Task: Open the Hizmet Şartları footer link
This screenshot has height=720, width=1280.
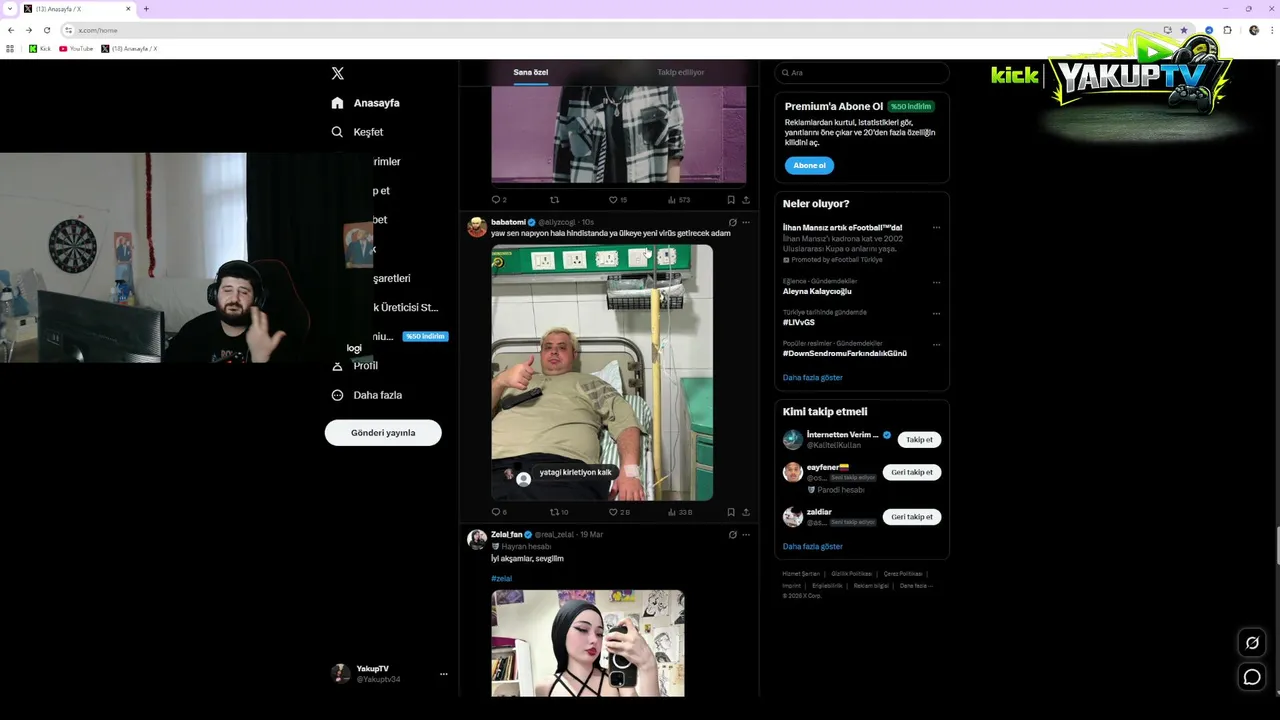Action: (x=801, y=574)
